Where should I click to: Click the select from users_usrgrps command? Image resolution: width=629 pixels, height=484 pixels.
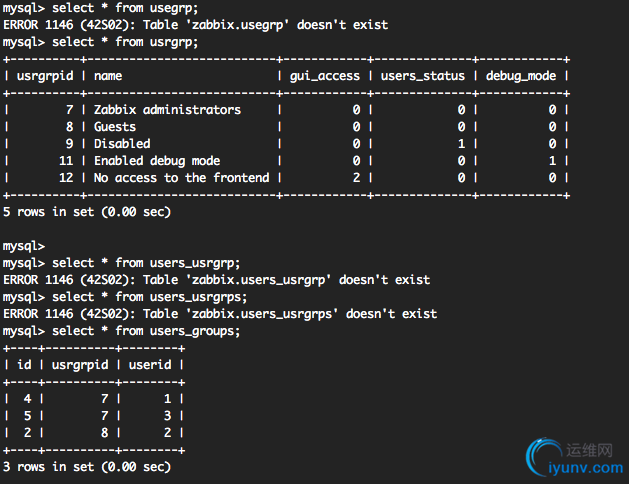[125, 297]
